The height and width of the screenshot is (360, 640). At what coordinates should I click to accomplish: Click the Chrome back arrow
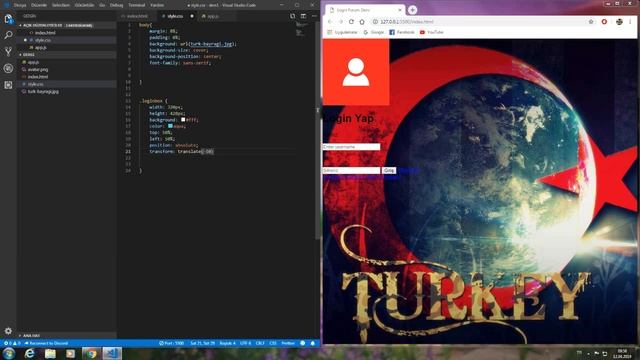point(330,22)
